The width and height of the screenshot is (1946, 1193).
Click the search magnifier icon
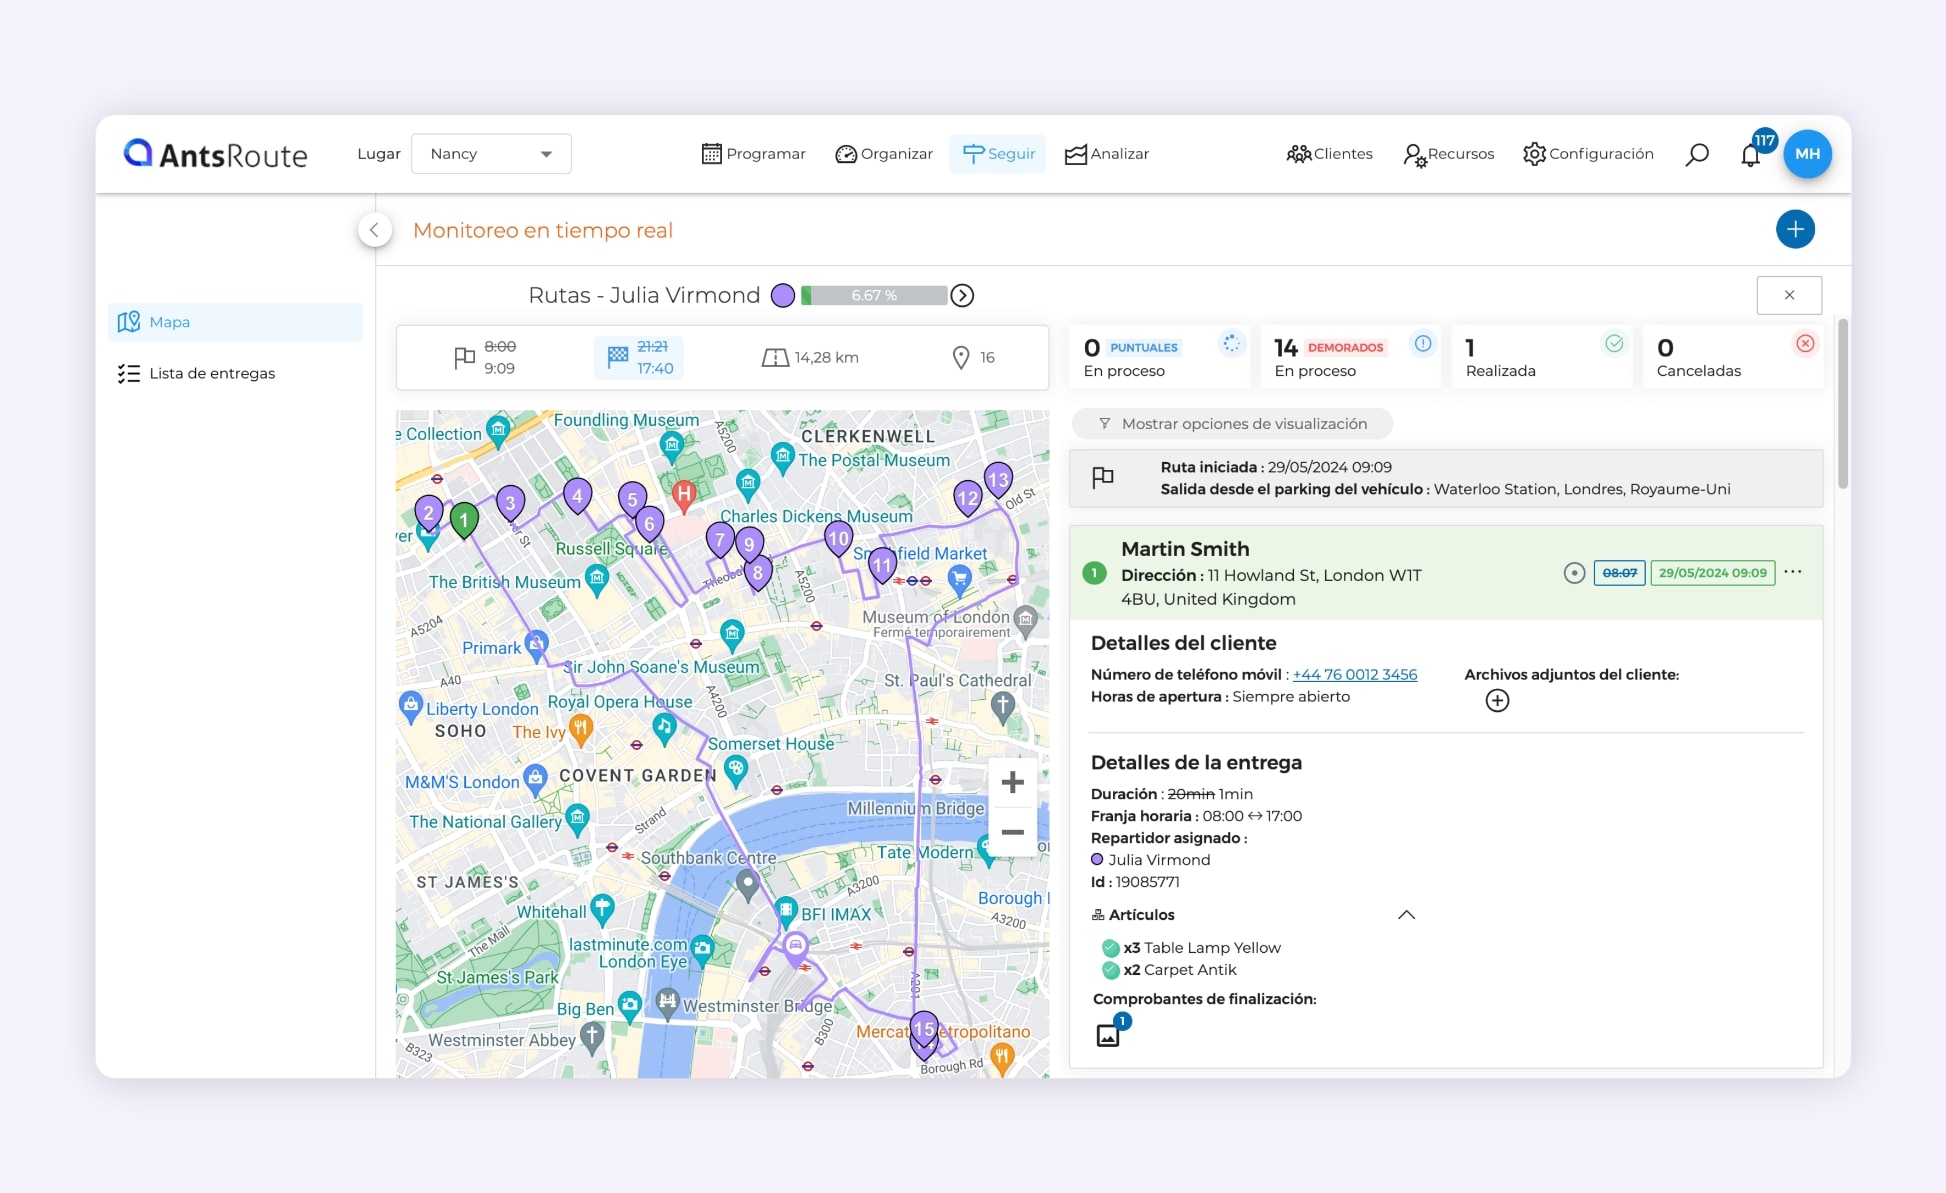1697,154
